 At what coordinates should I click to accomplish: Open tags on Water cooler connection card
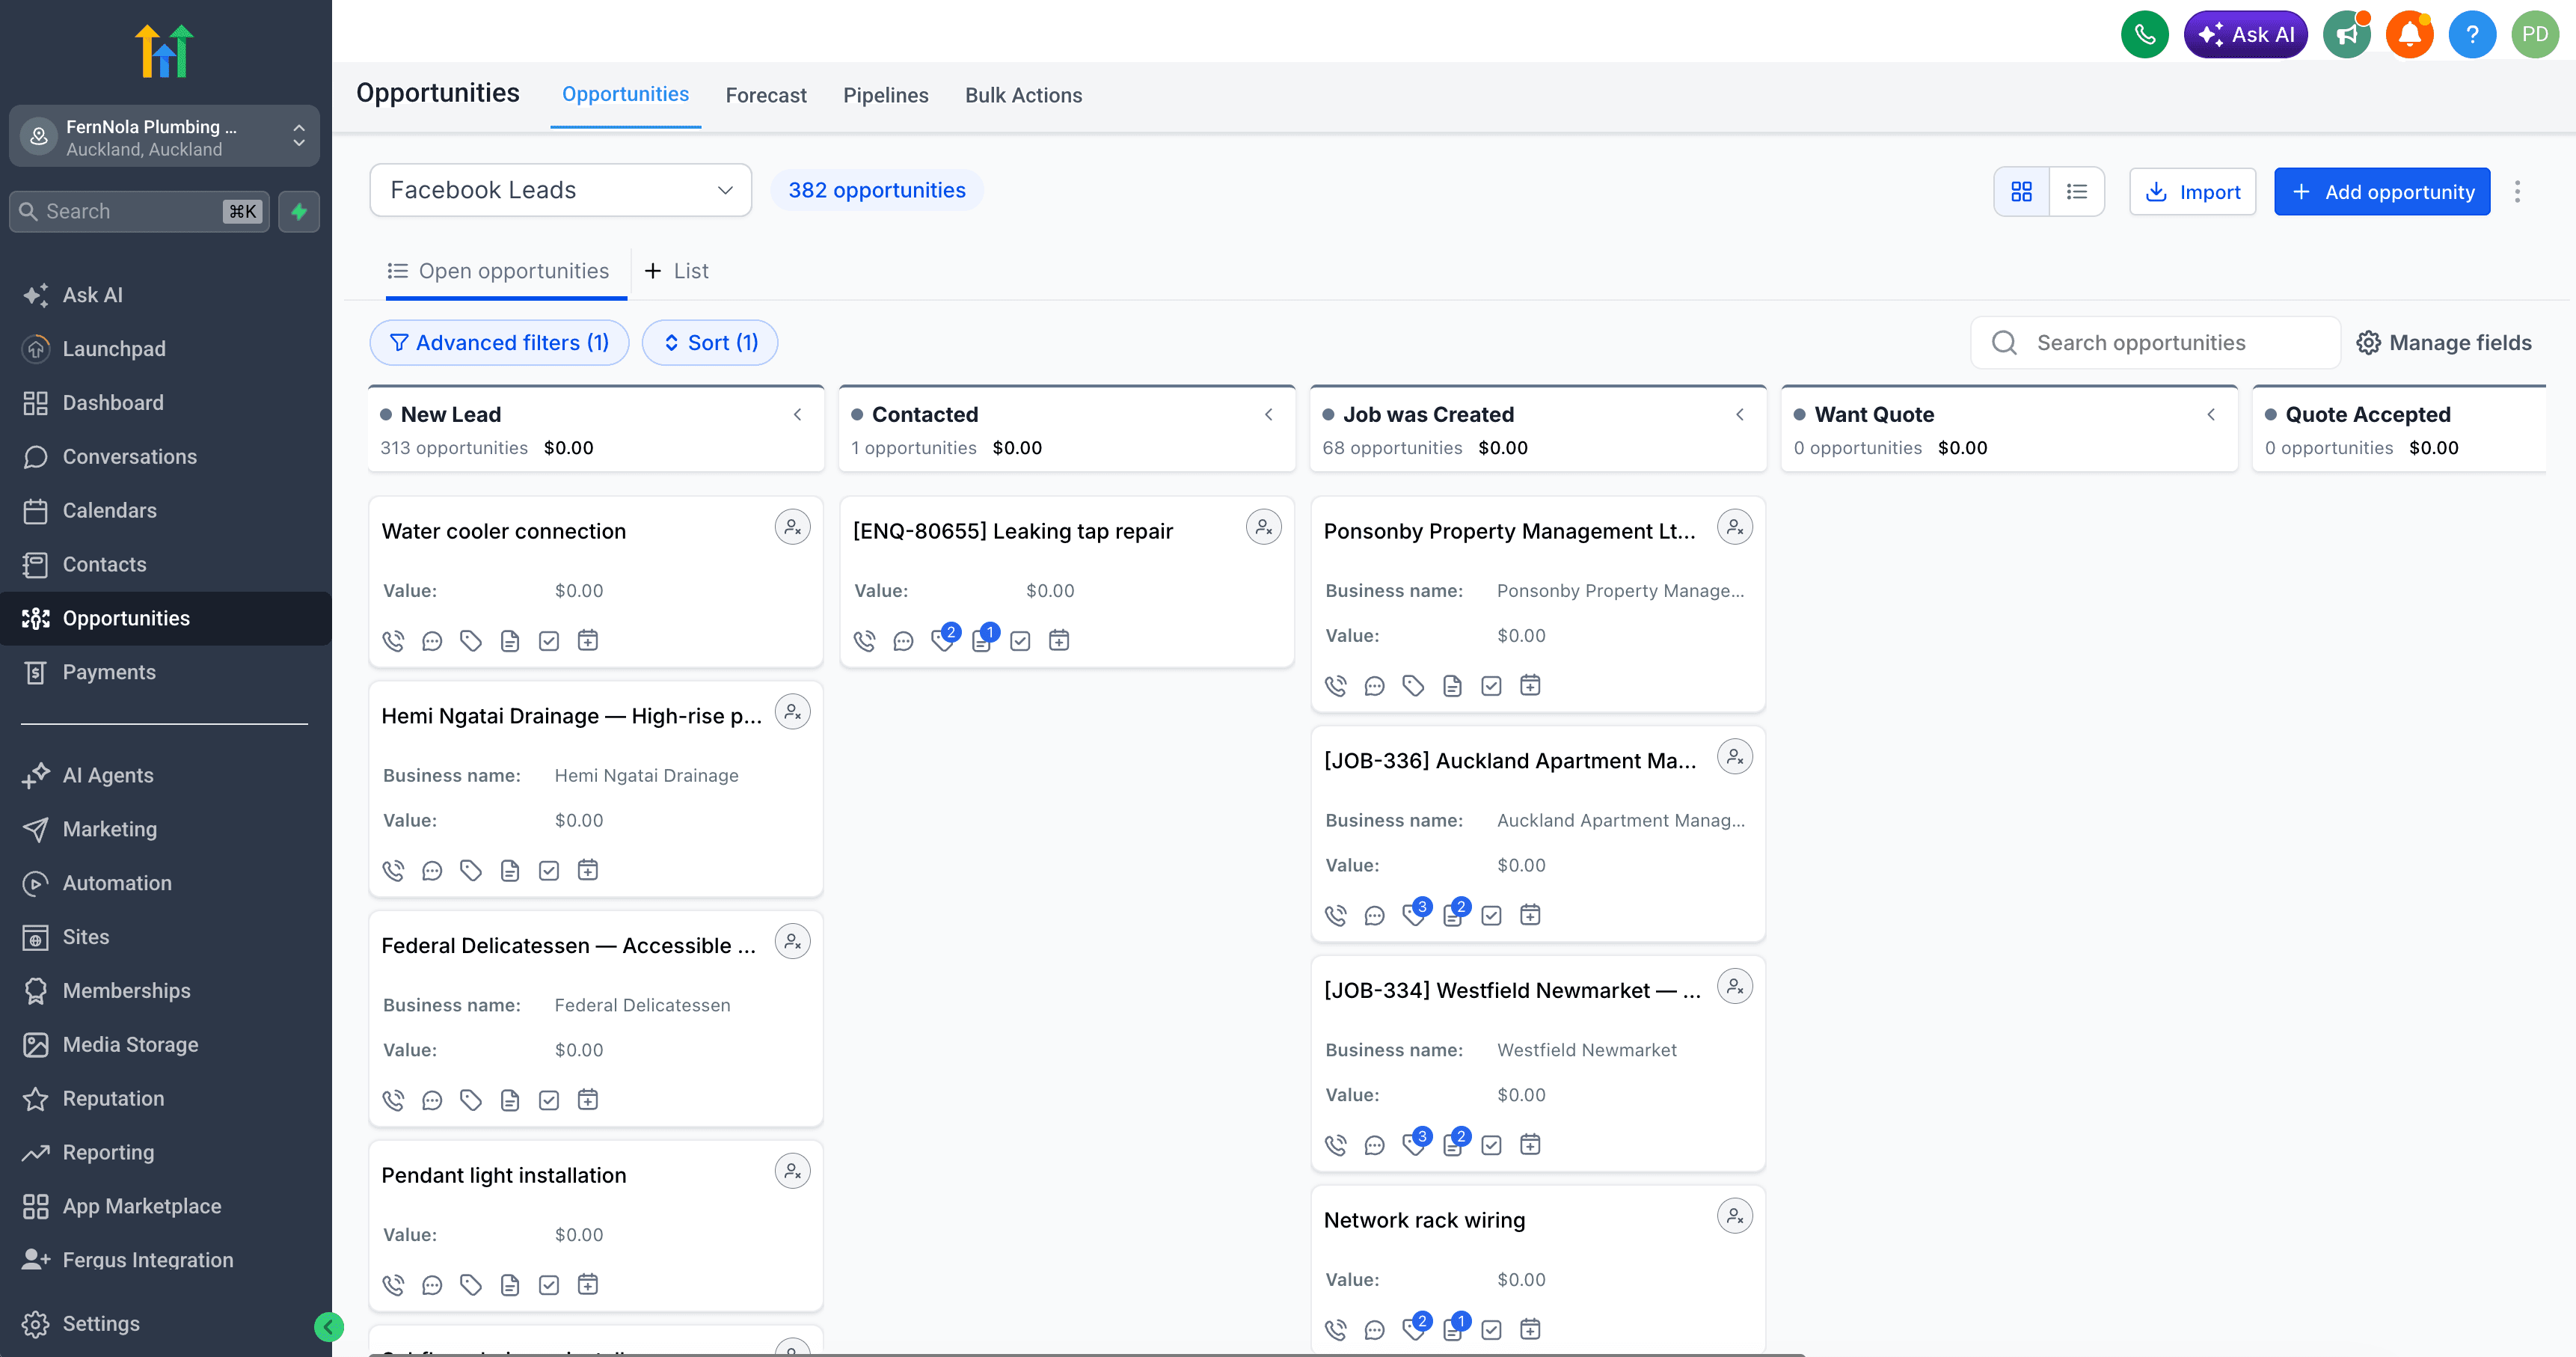click(471, 641)
